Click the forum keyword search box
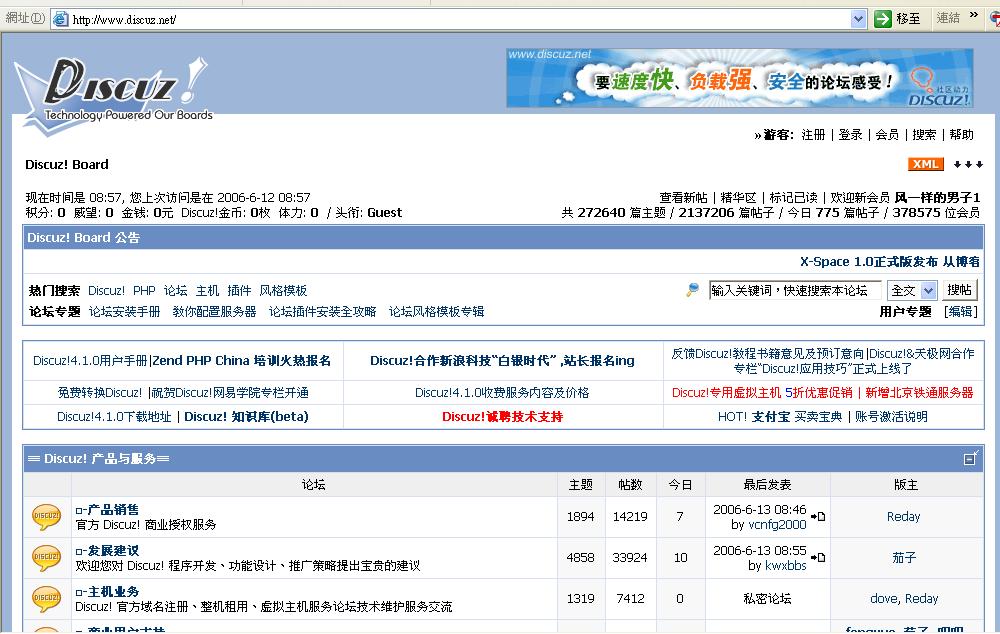Screen dimensions: 1000x634 click(795, 291)
